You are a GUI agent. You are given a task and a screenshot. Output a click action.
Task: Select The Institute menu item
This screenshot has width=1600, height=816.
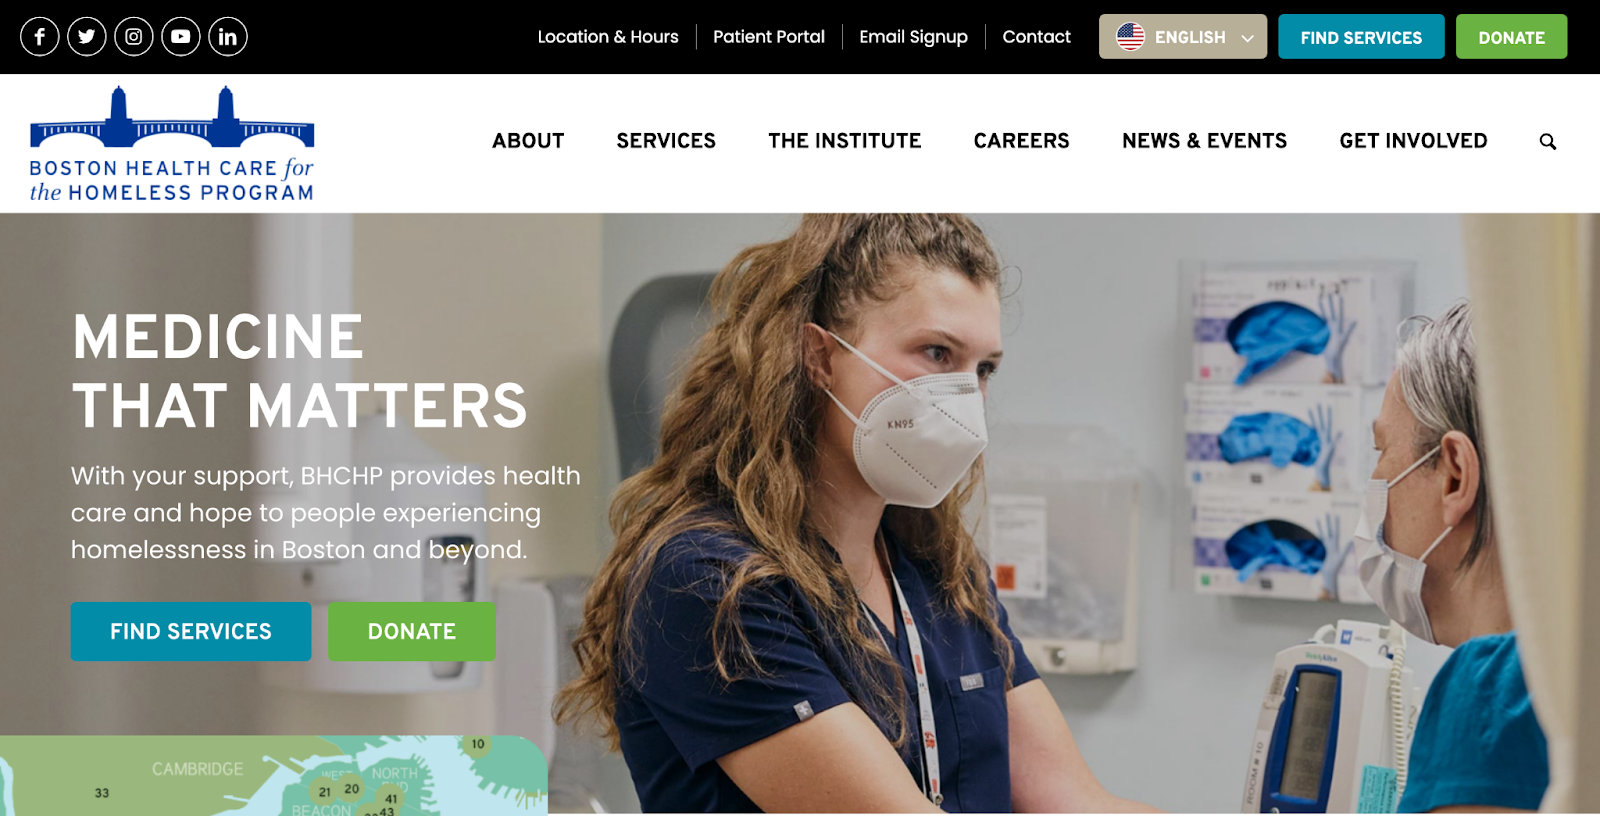point(845,141)
